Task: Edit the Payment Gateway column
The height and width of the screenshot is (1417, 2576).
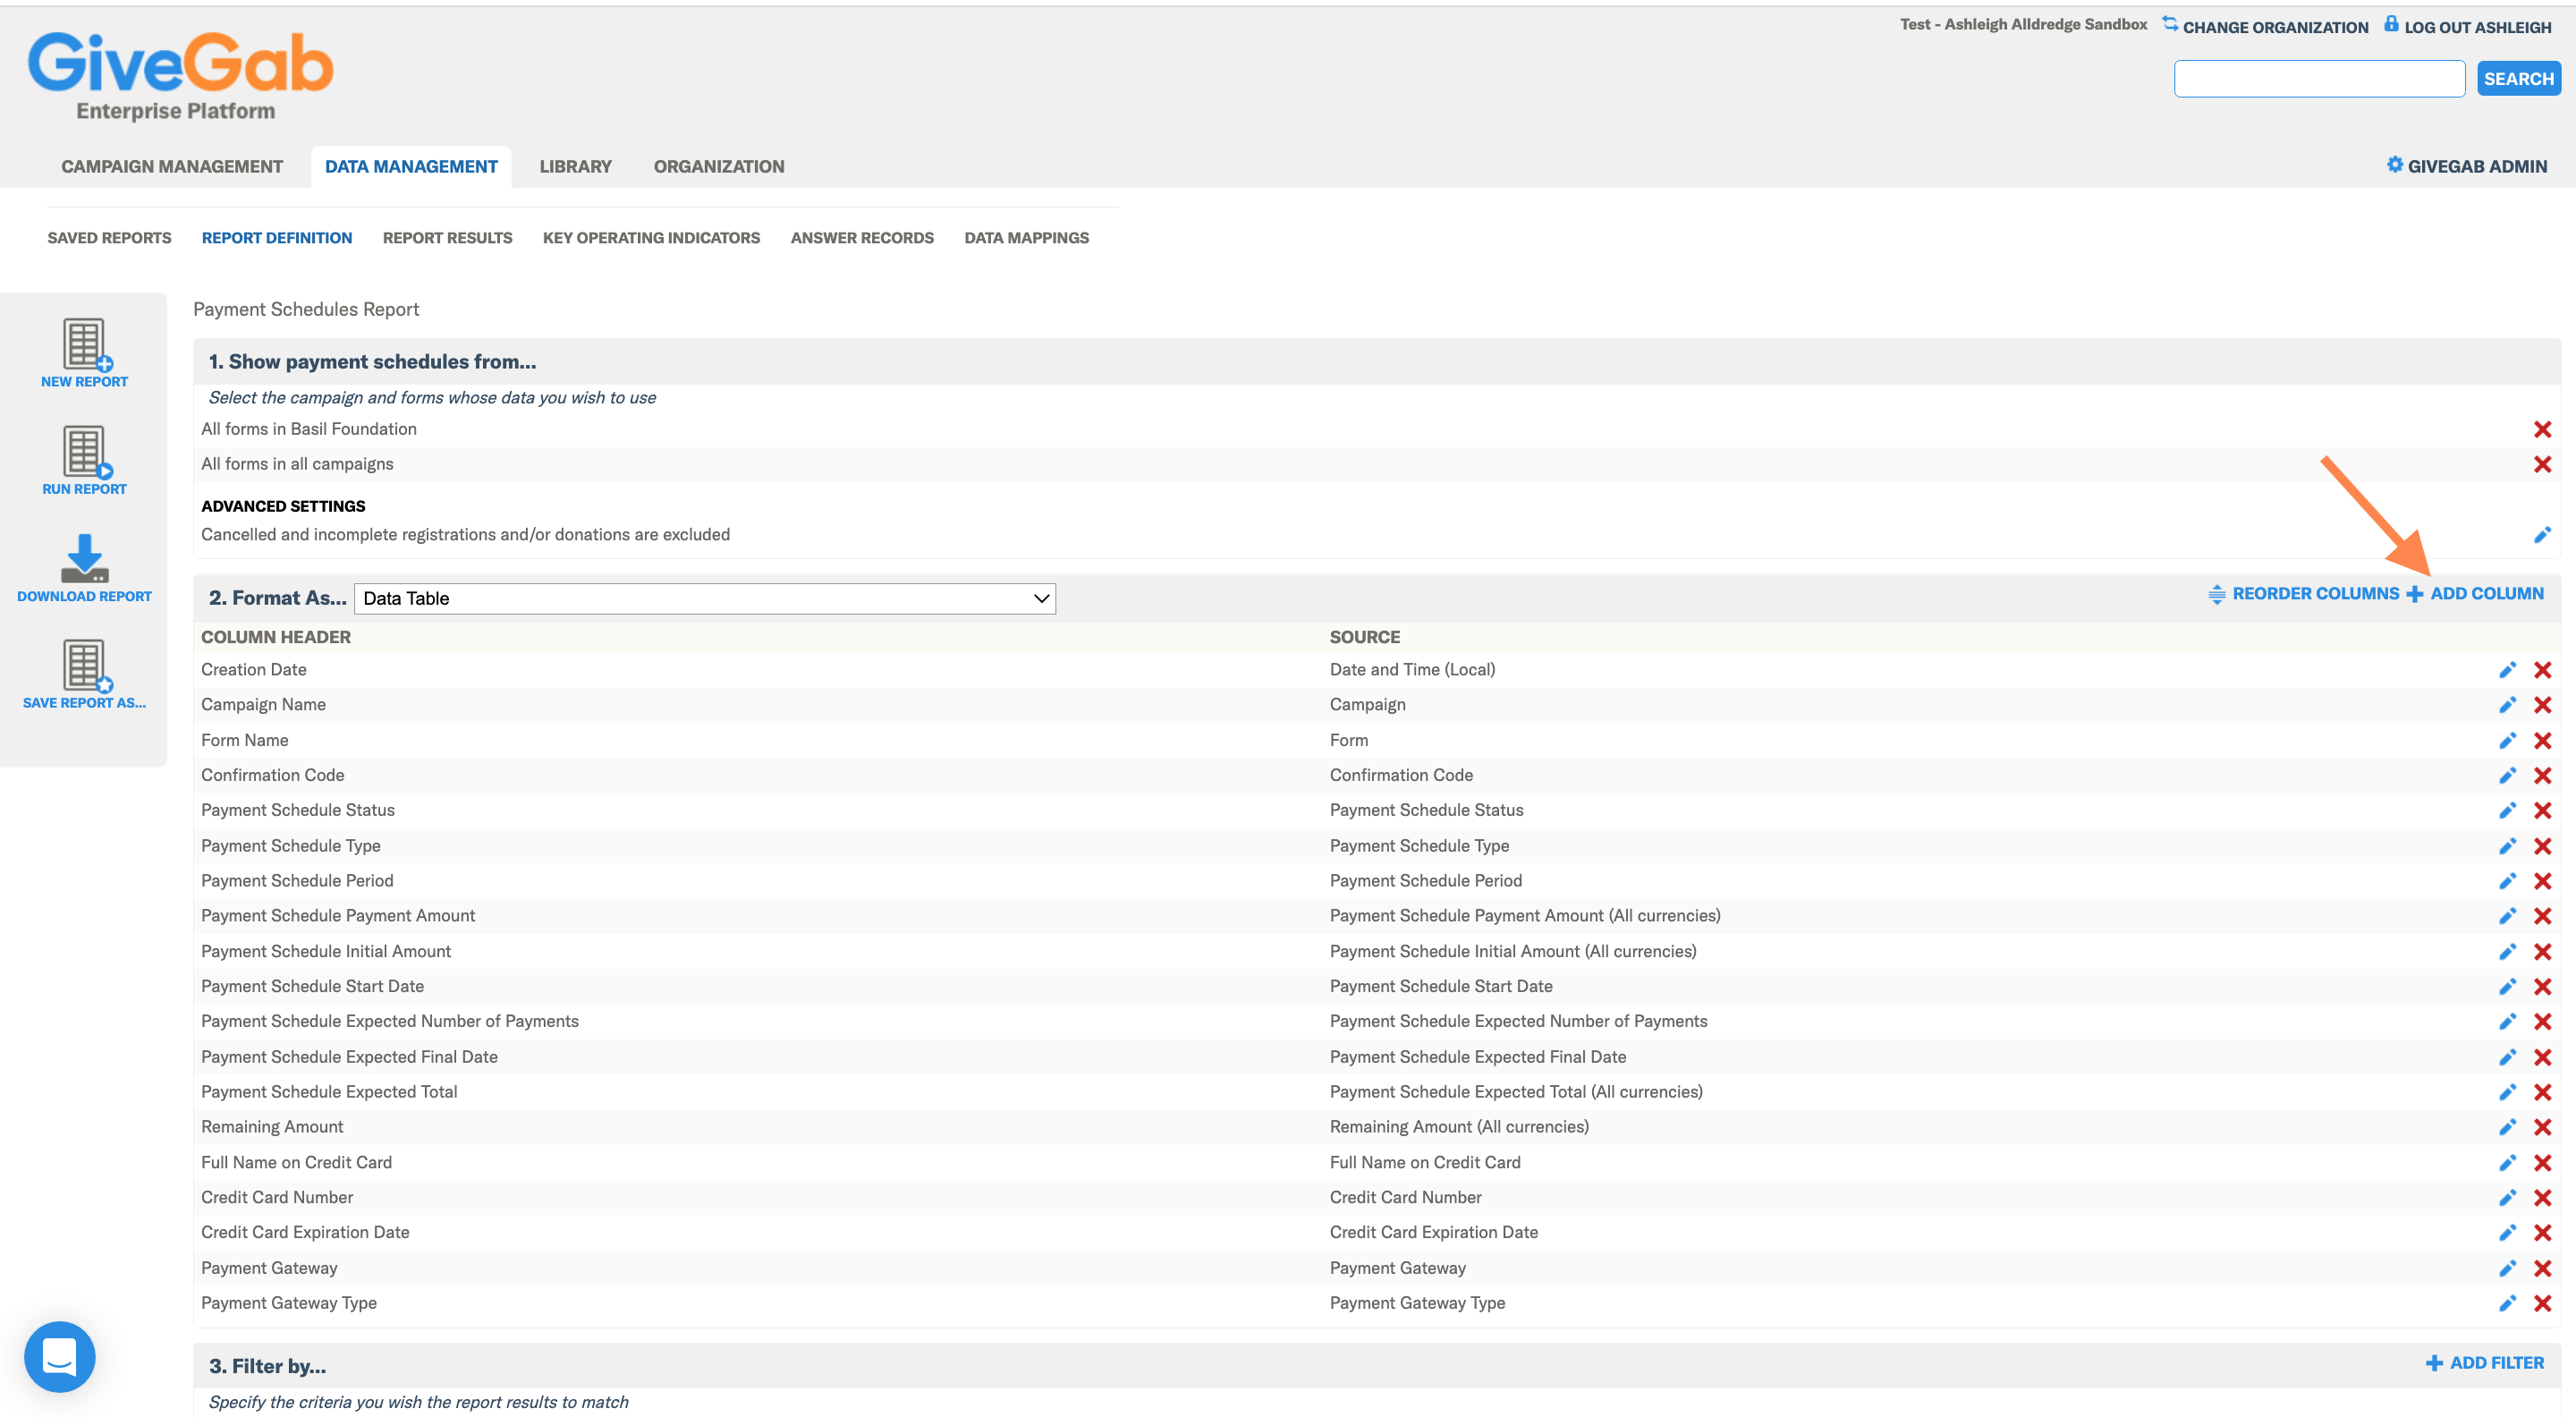Action: point(2507,1268)
